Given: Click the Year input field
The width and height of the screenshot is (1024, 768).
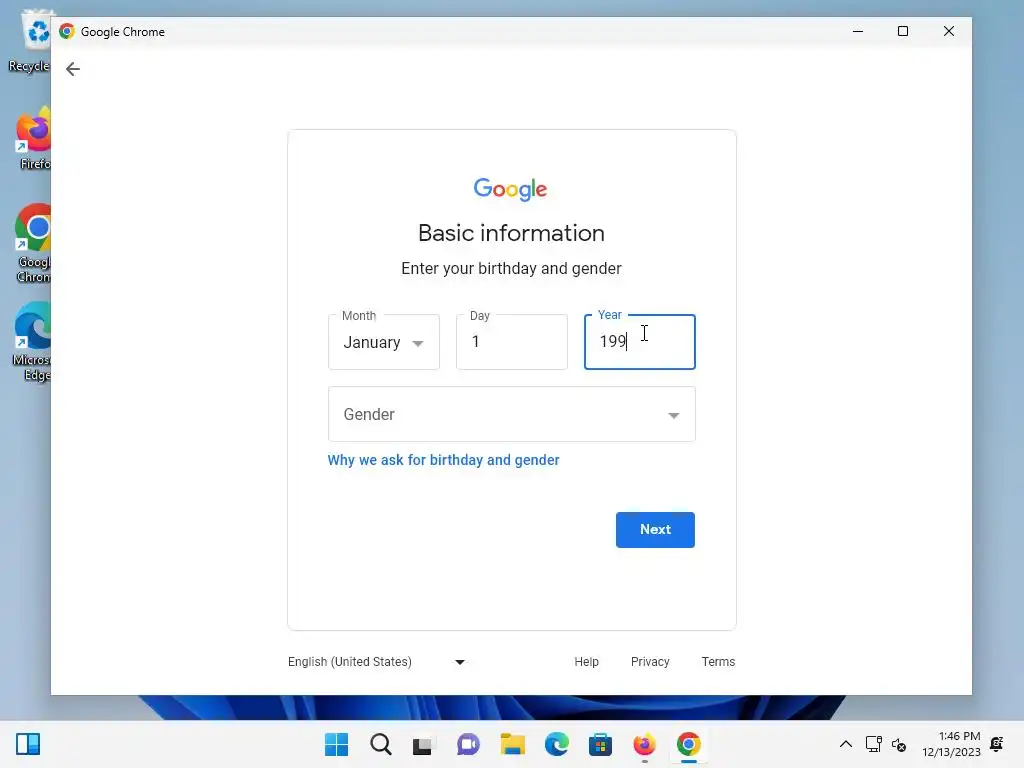Looking at the screenshot, I should (x=639, y=342).
